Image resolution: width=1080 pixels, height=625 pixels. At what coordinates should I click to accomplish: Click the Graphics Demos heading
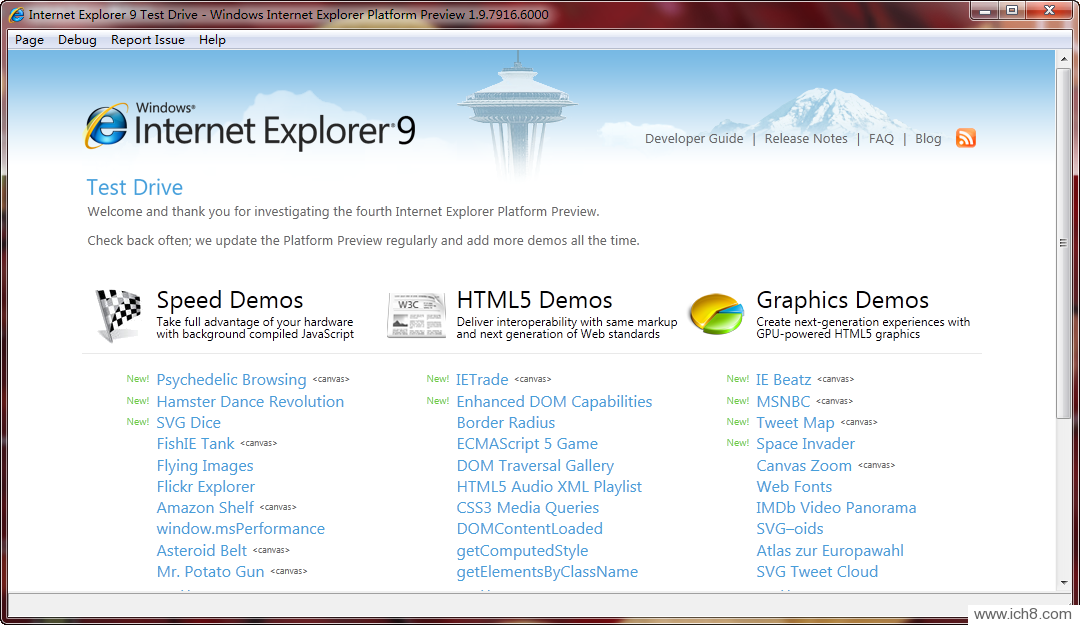coord(842,300)
